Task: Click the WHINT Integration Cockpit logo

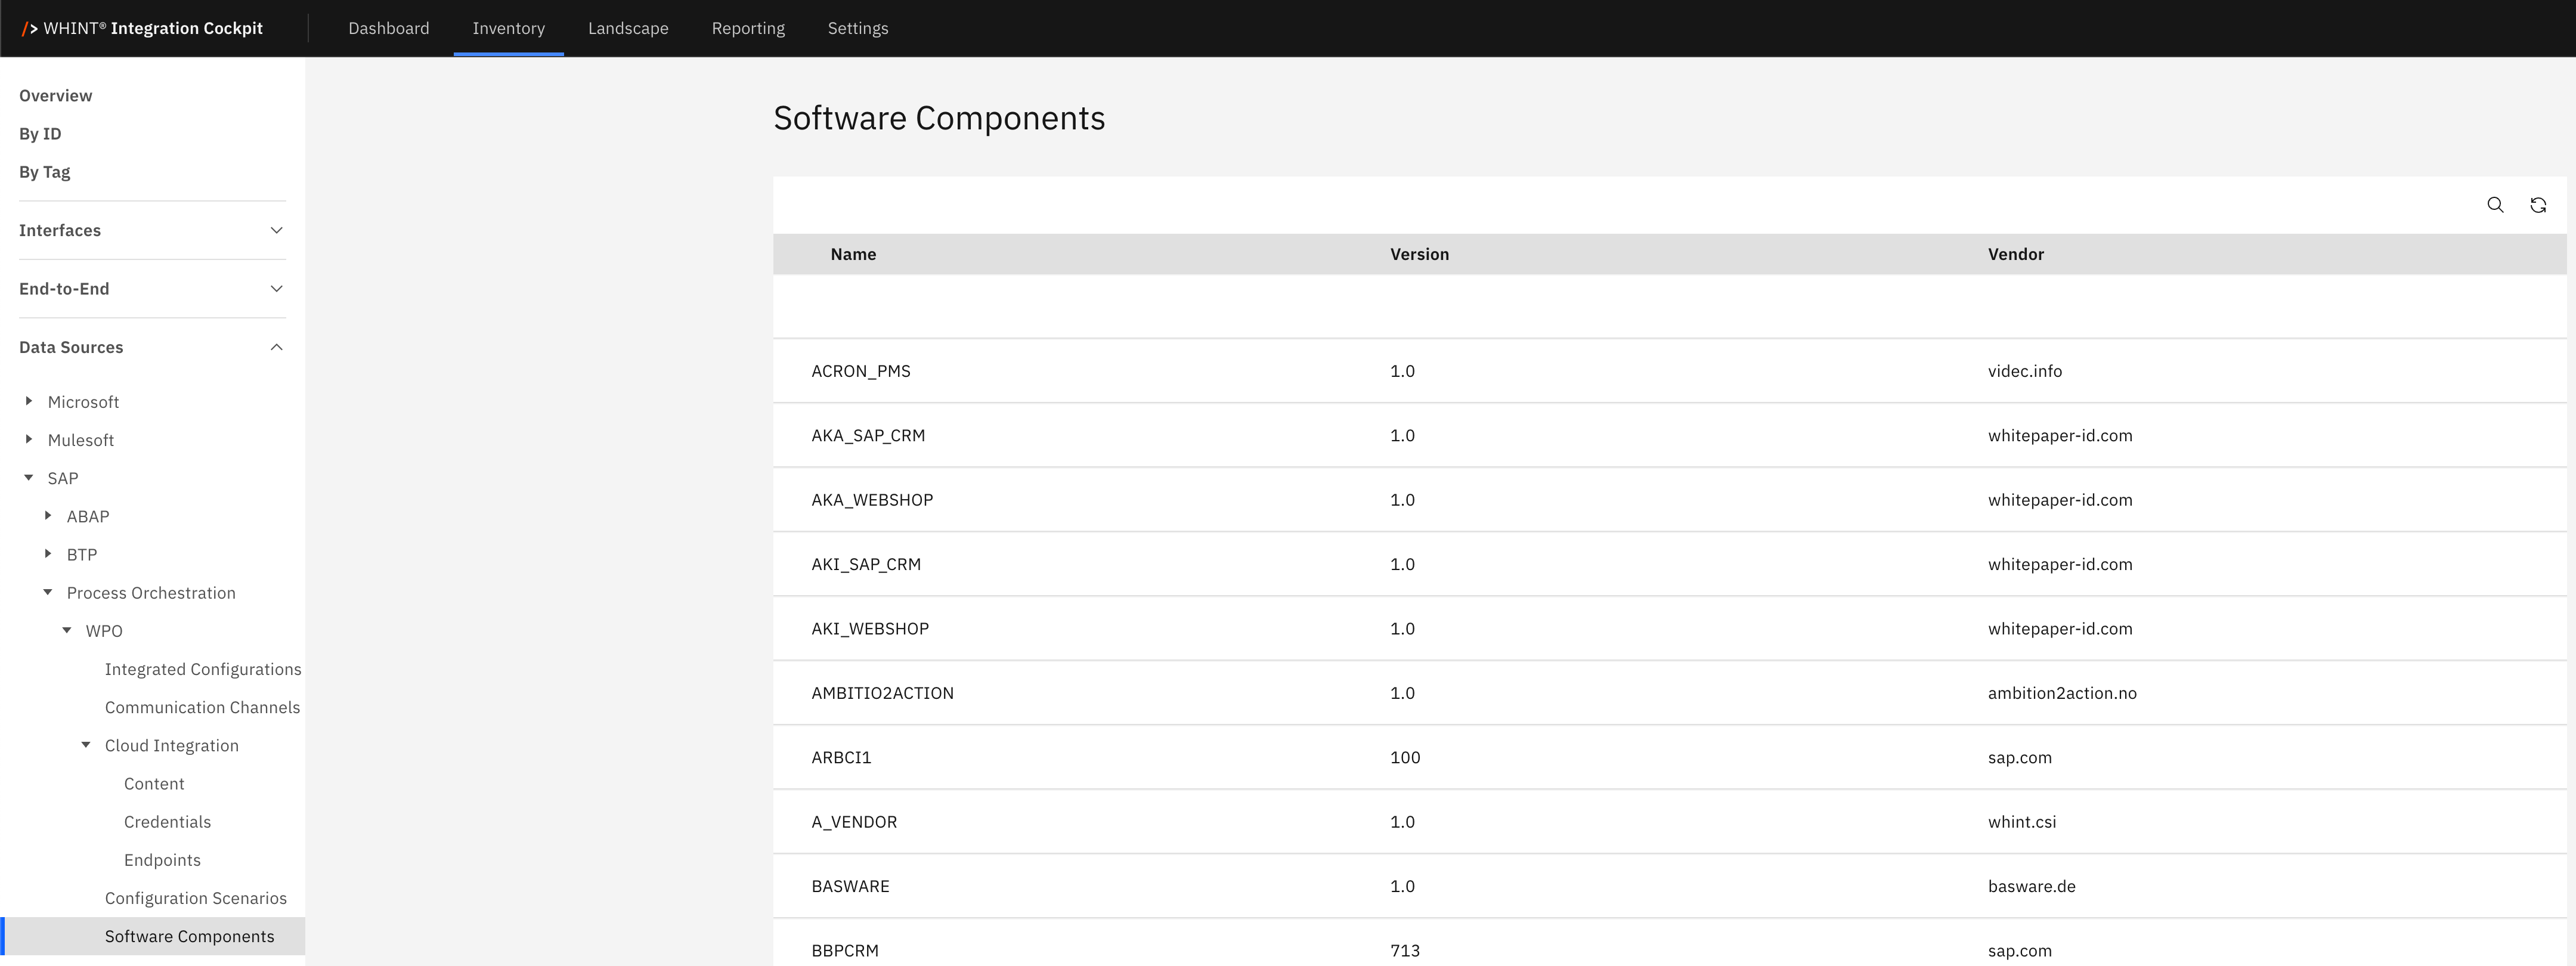Action: pos(142,28)
